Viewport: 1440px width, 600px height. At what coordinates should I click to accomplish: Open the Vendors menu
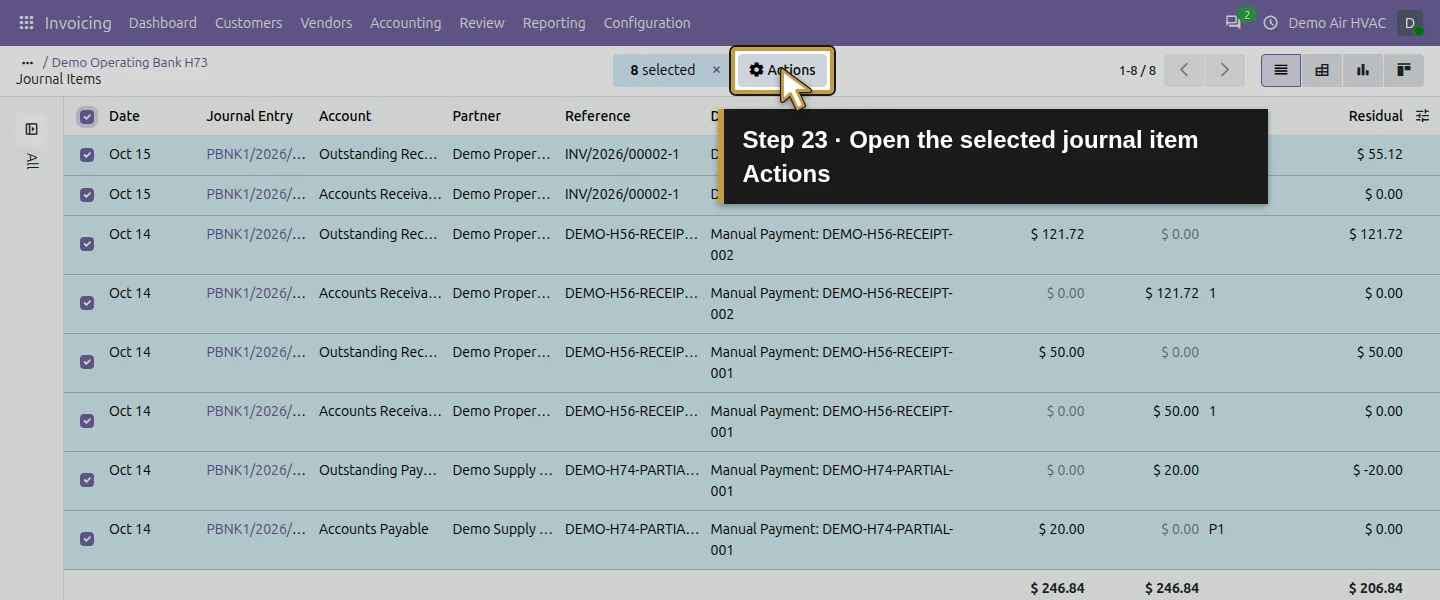pyautogui.click(x=326, y=22)
